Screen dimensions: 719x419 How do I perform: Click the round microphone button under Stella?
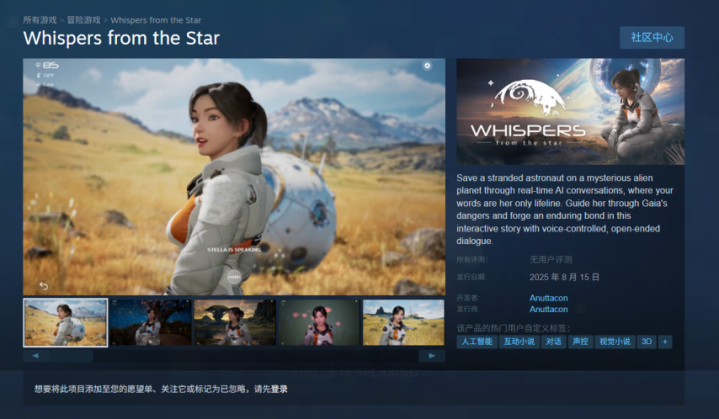[x=234, y=277]
